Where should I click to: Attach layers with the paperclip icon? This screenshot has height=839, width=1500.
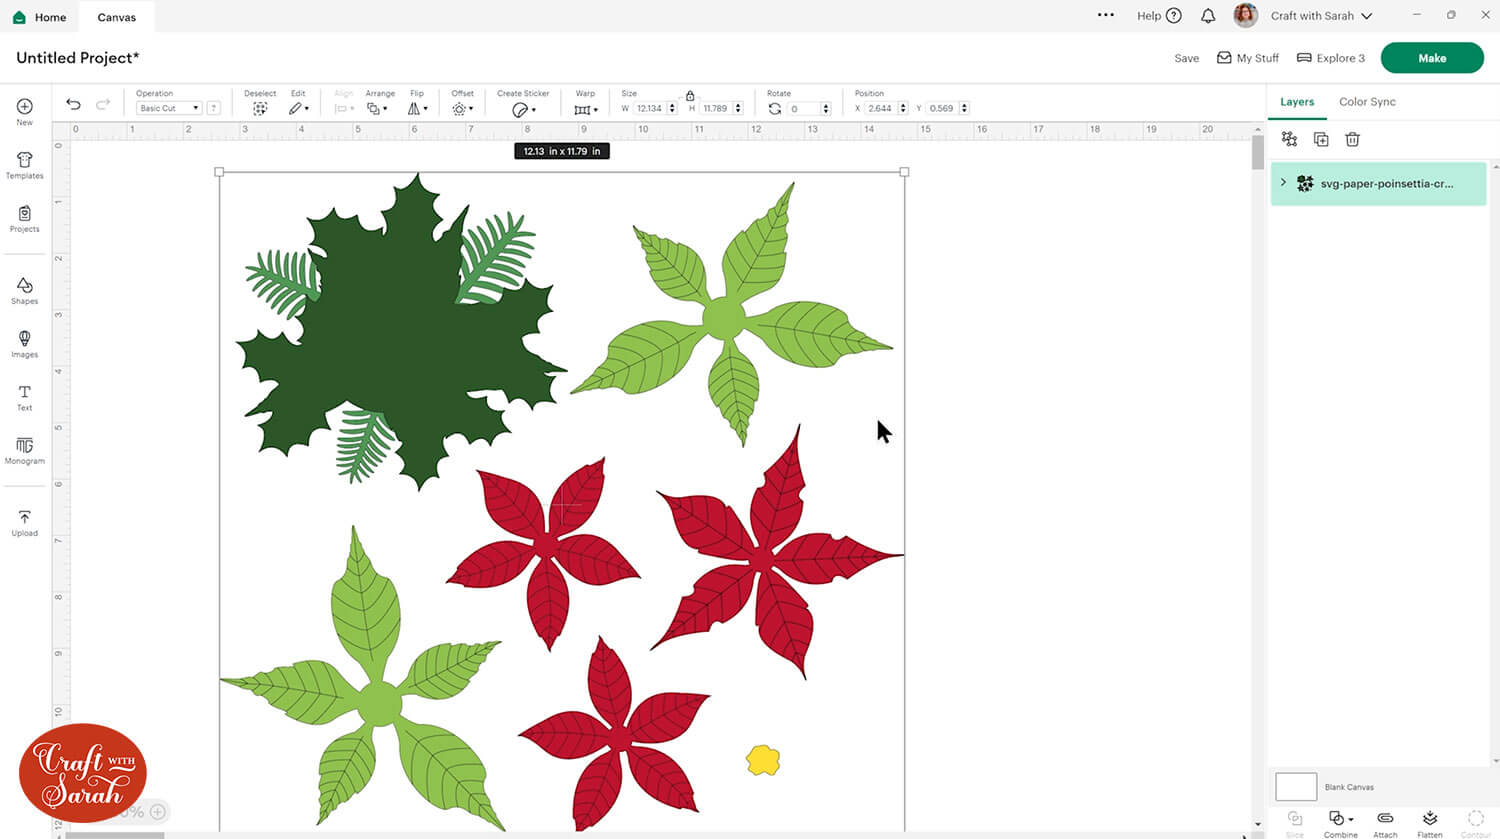[1385, 822]
